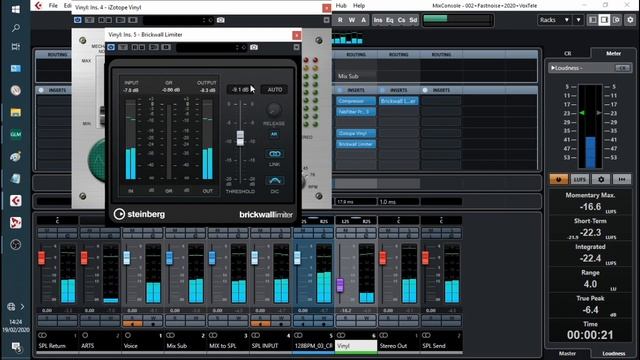Bypass channel strip with the Cs button
The image size is (640, 360).
[x=401, y=20]
